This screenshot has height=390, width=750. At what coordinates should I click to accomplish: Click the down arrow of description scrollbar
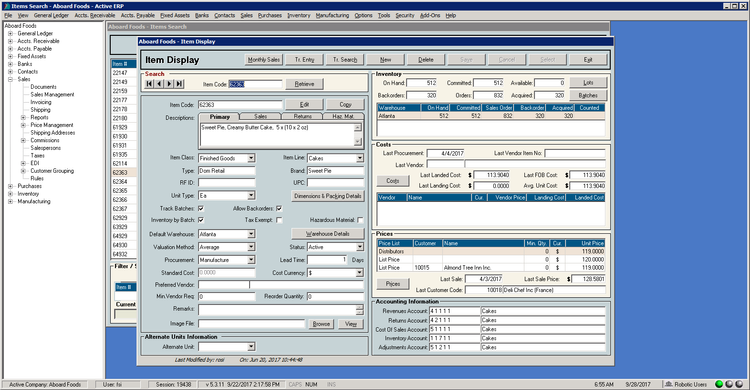pyautogui.click(x=357, y=141)
